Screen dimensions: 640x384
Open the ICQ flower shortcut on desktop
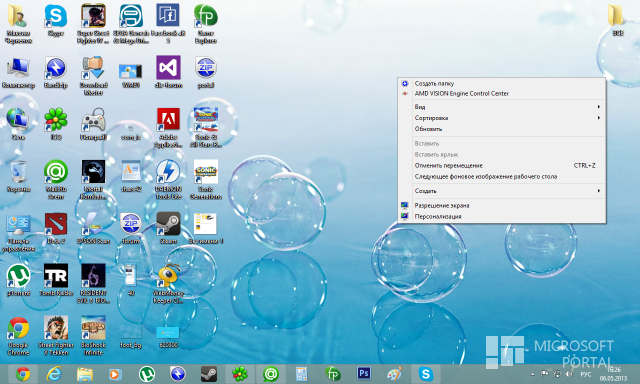click(x=56, y=124)
